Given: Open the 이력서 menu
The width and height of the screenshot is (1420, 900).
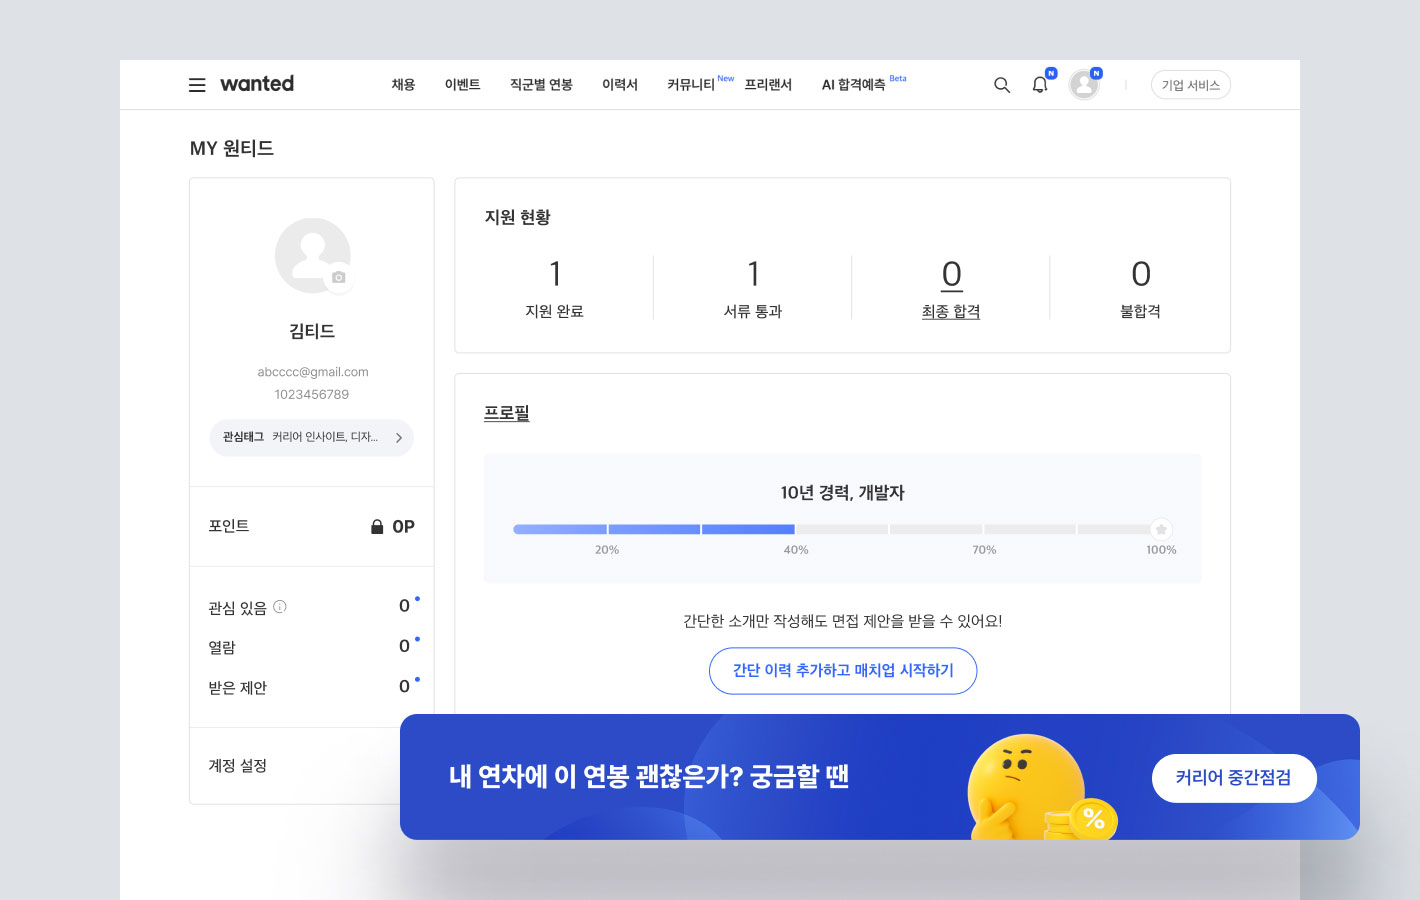Looking at the screenshot, I should pyautogui.click(x=620, y=85).
